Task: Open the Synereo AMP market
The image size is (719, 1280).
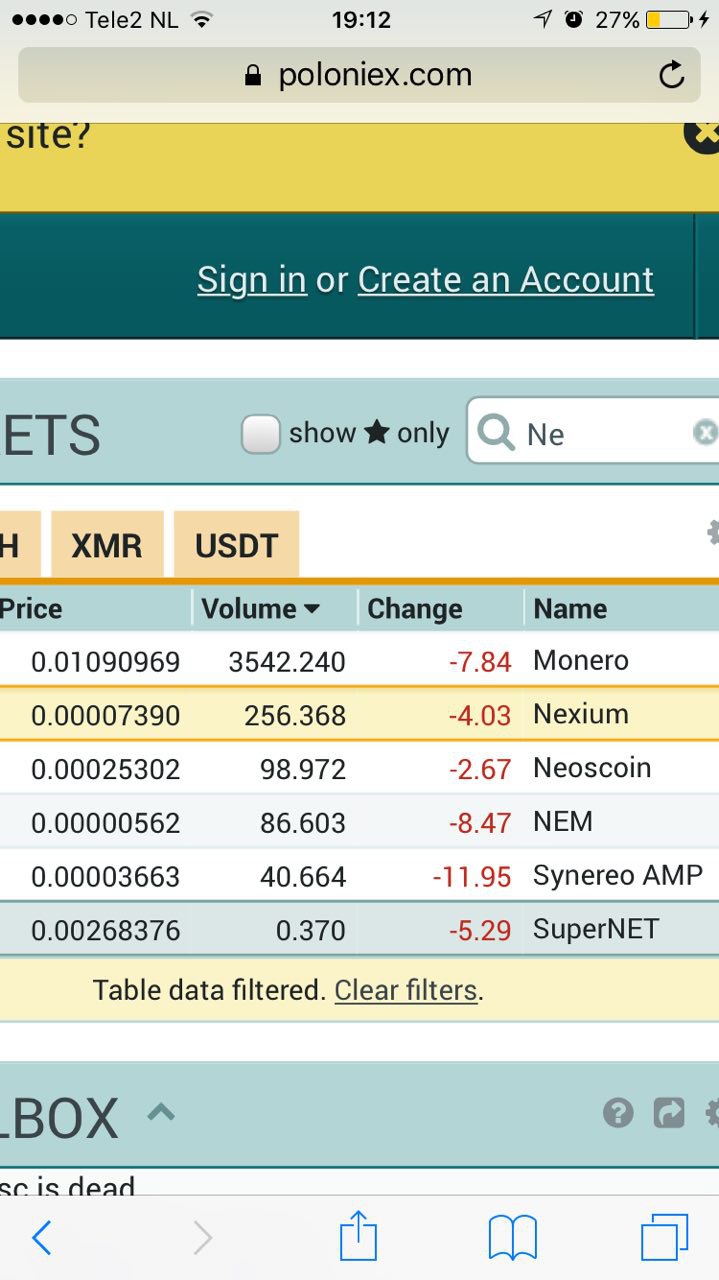Action: 359,876
